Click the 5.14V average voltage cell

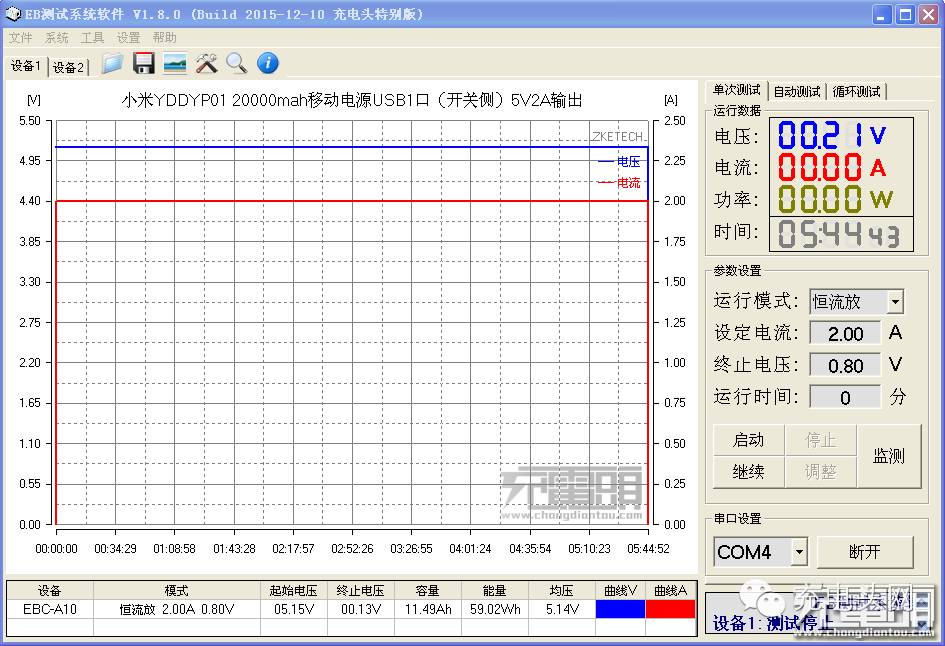(562, 609)
